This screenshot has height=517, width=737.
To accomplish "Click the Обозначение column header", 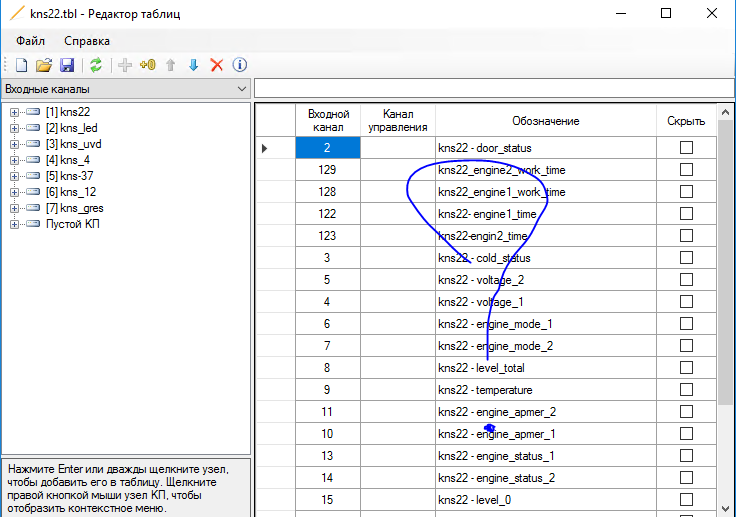I will (546, 121).
